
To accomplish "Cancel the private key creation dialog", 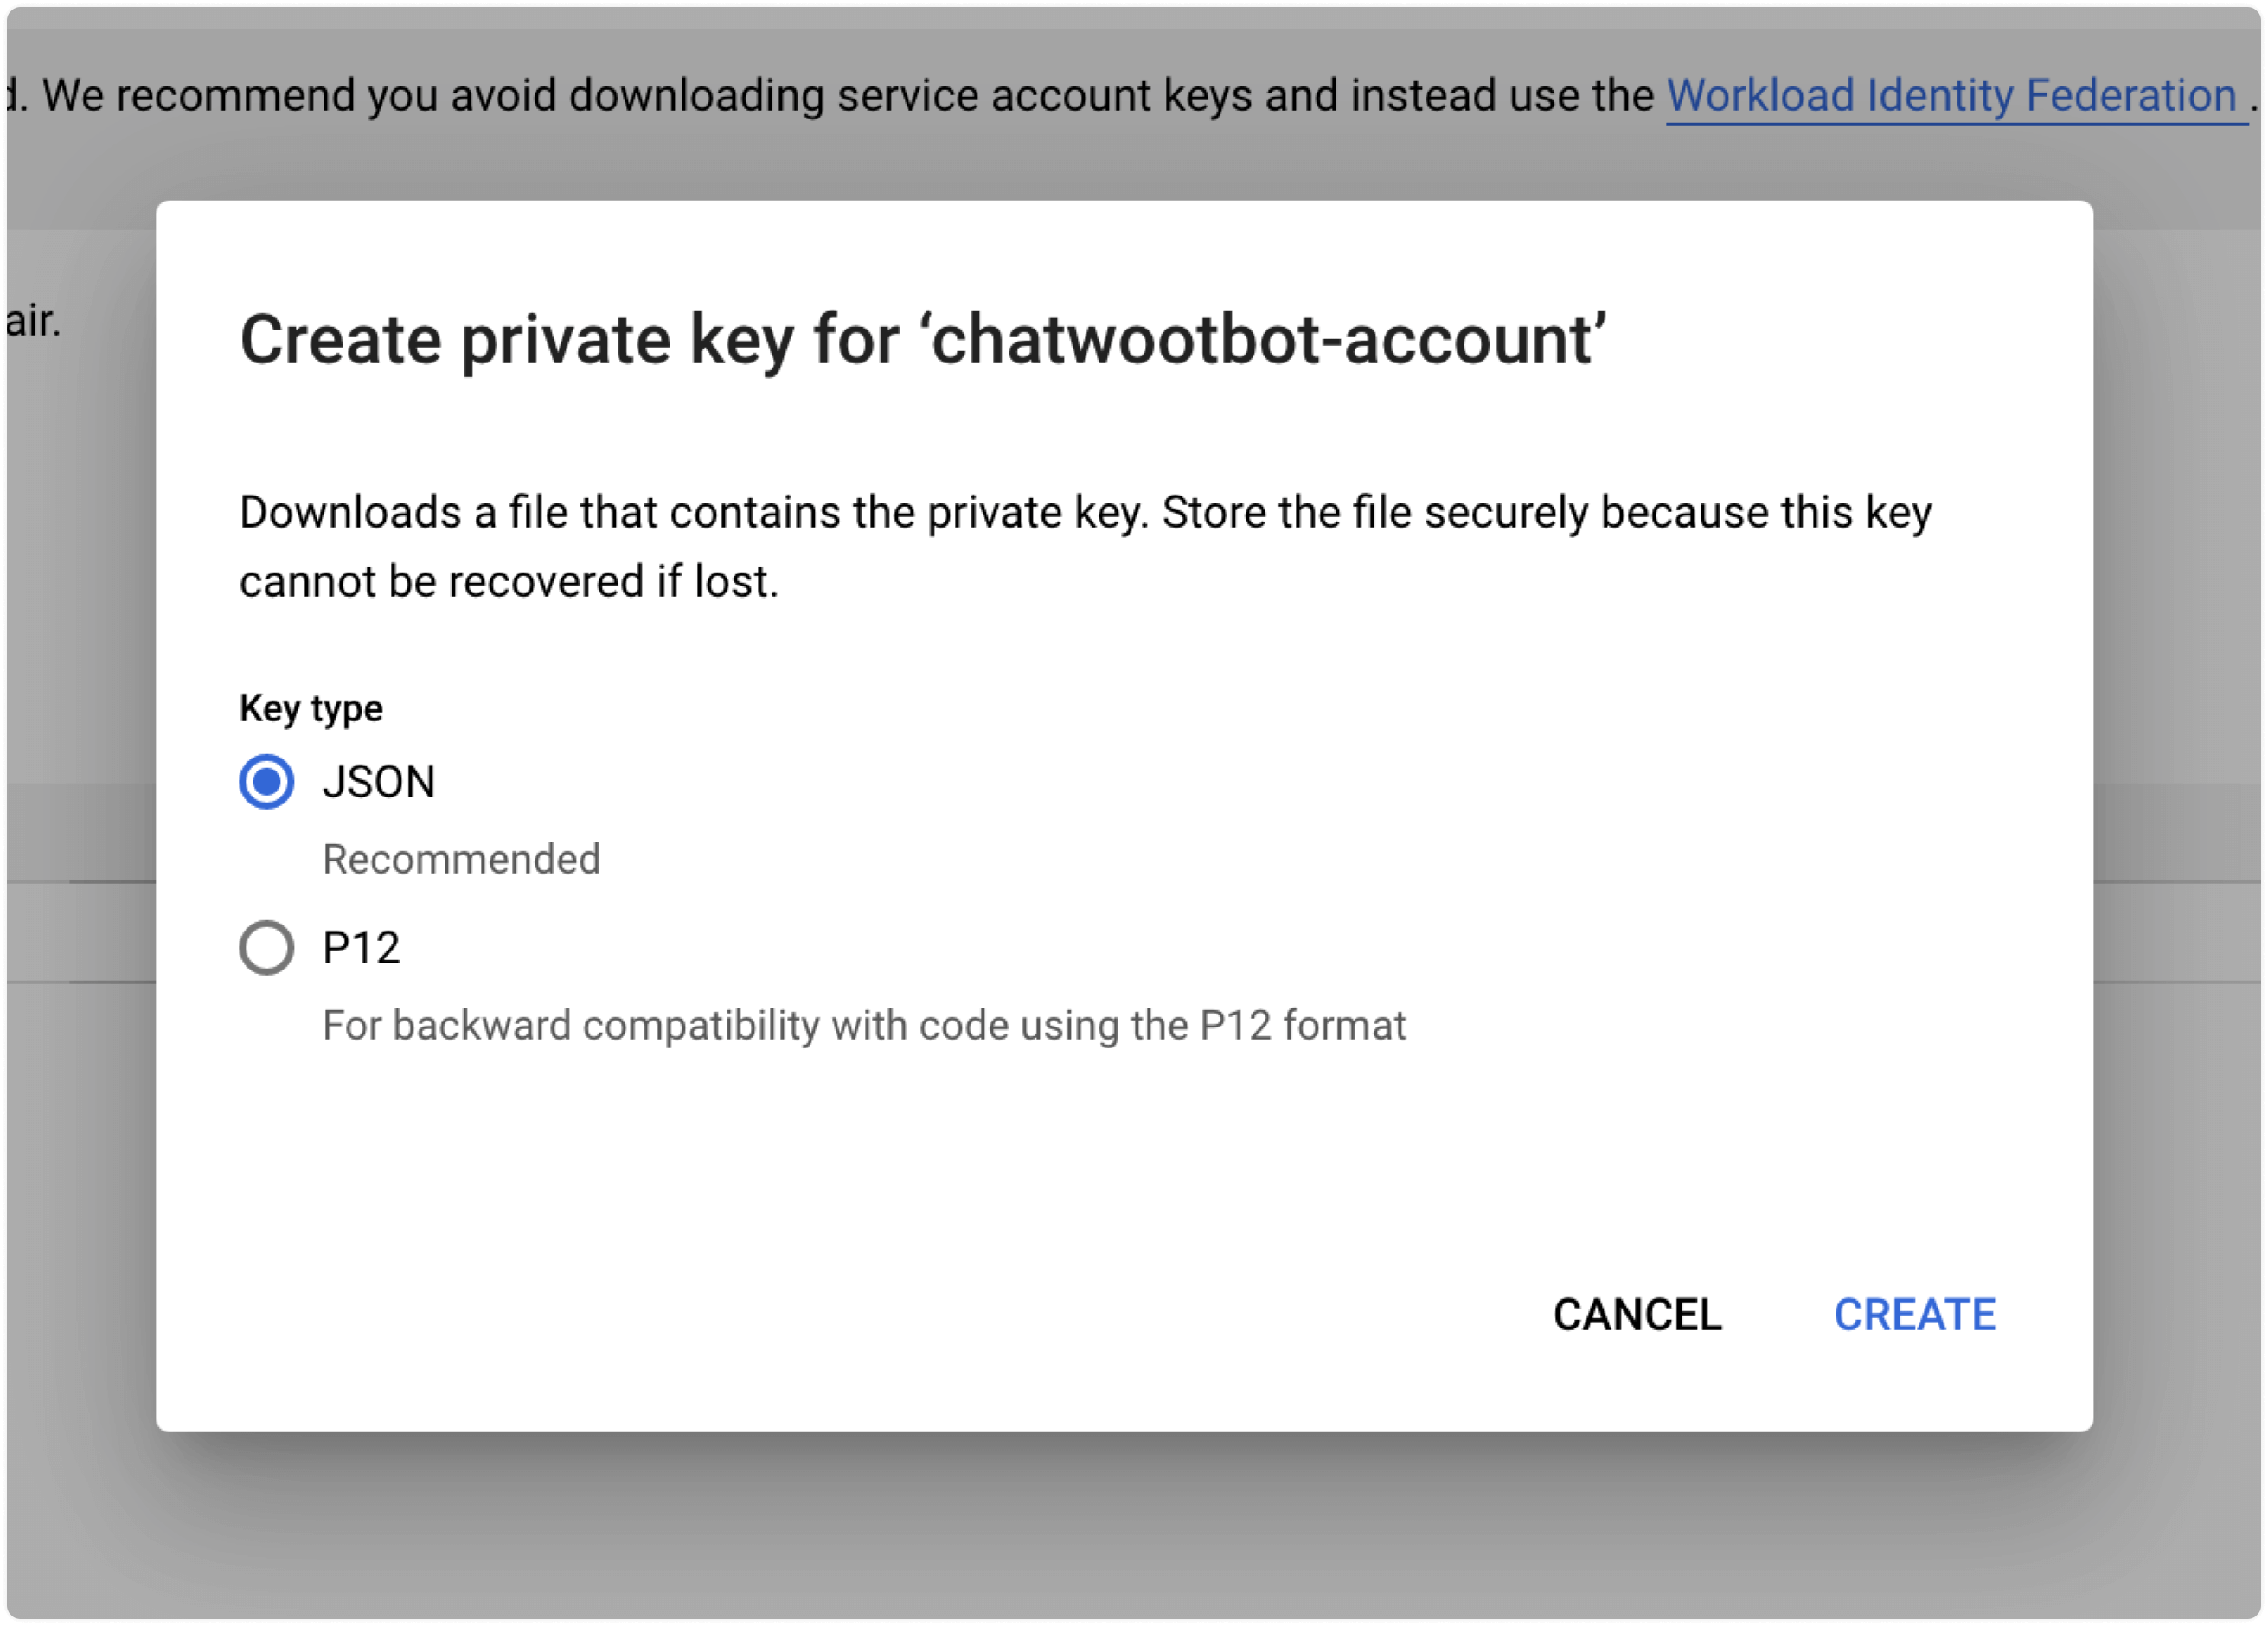I will pos(1637,1315).
